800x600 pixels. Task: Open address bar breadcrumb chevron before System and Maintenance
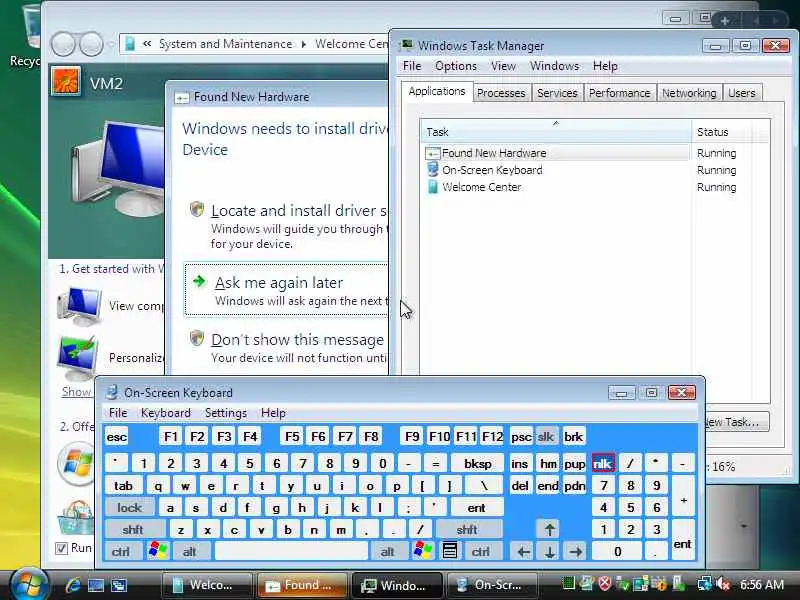(x=147, y=44)
